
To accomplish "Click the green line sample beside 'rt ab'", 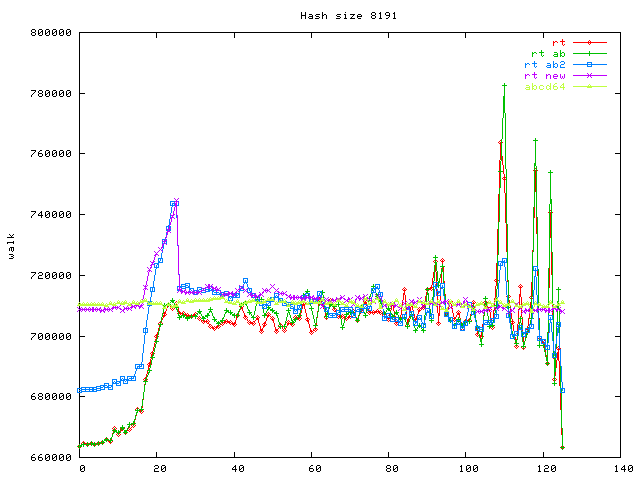I will tap(590, 53).
